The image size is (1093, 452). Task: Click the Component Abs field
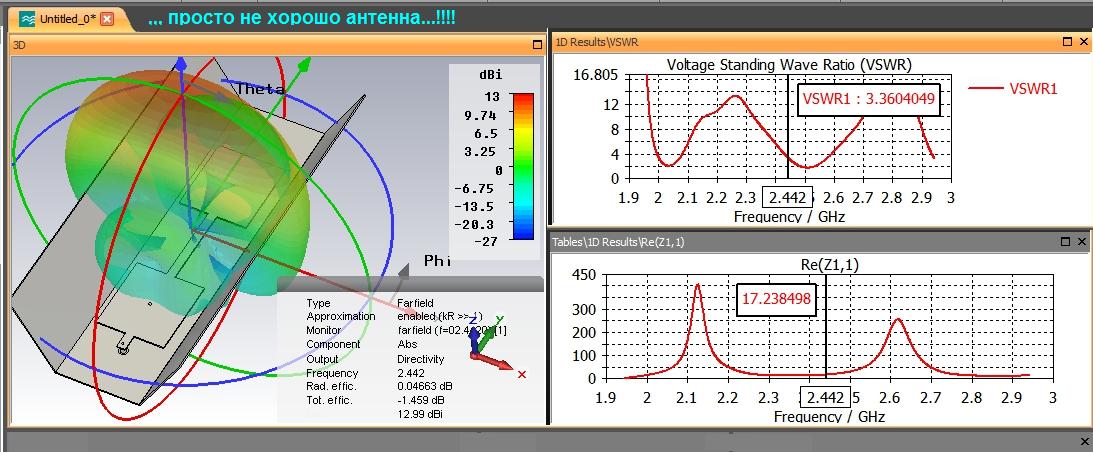tap(407, 345)
